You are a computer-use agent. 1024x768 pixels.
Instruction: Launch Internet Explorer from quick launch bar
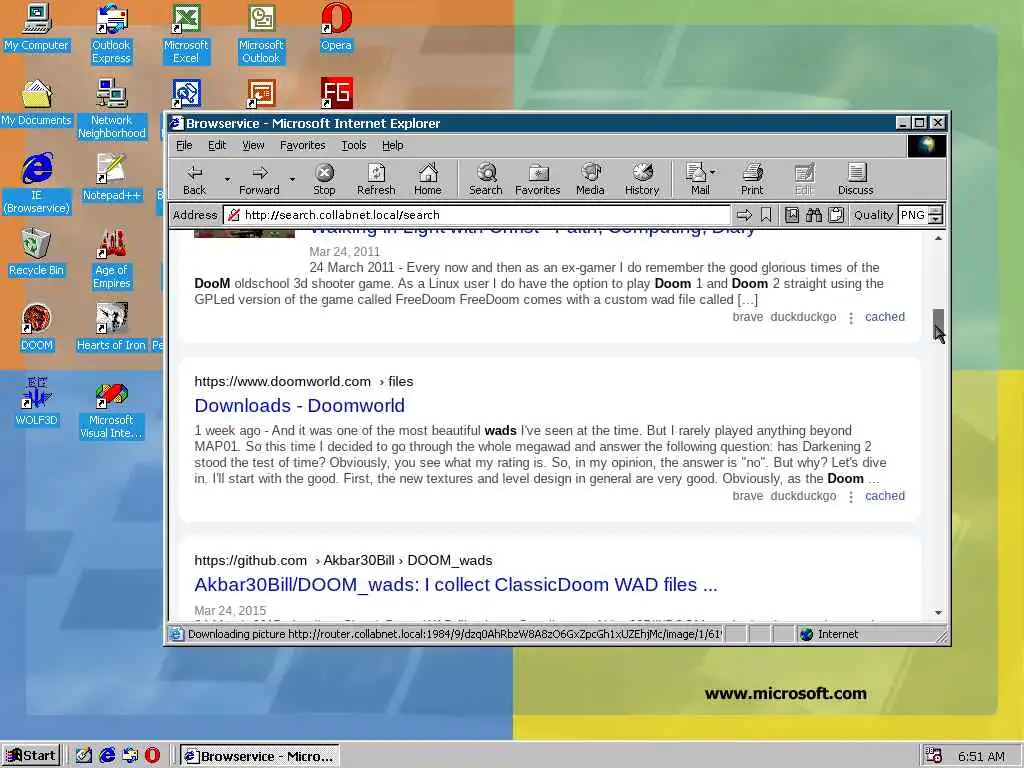(107, 756)
